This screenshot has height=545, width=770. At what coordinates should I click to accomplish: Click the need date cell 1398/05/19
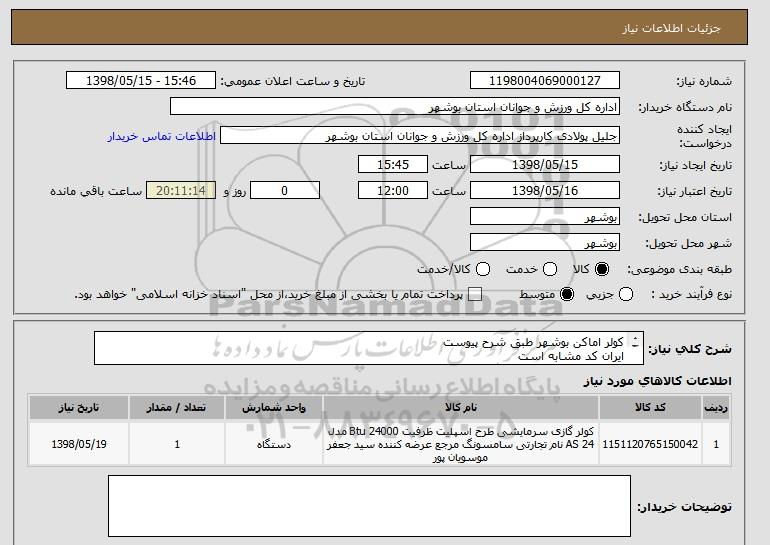[79, 444]
